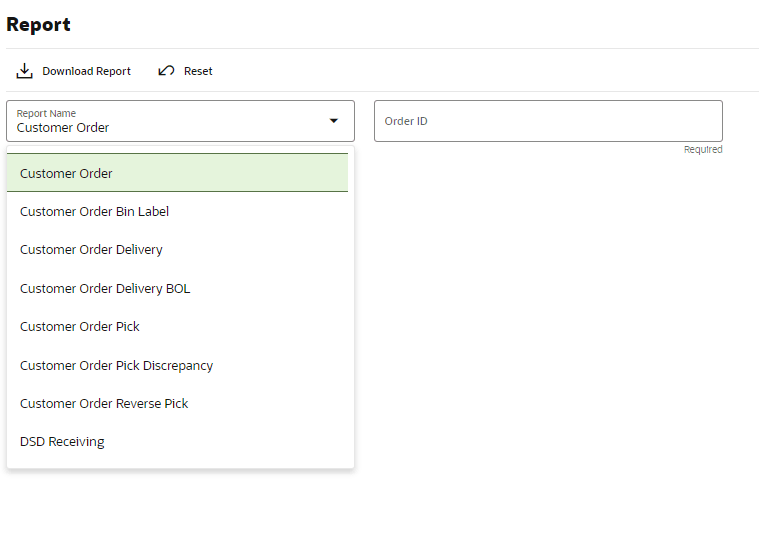
Task: Click the Report Name field label
Action: click(46, 113)
